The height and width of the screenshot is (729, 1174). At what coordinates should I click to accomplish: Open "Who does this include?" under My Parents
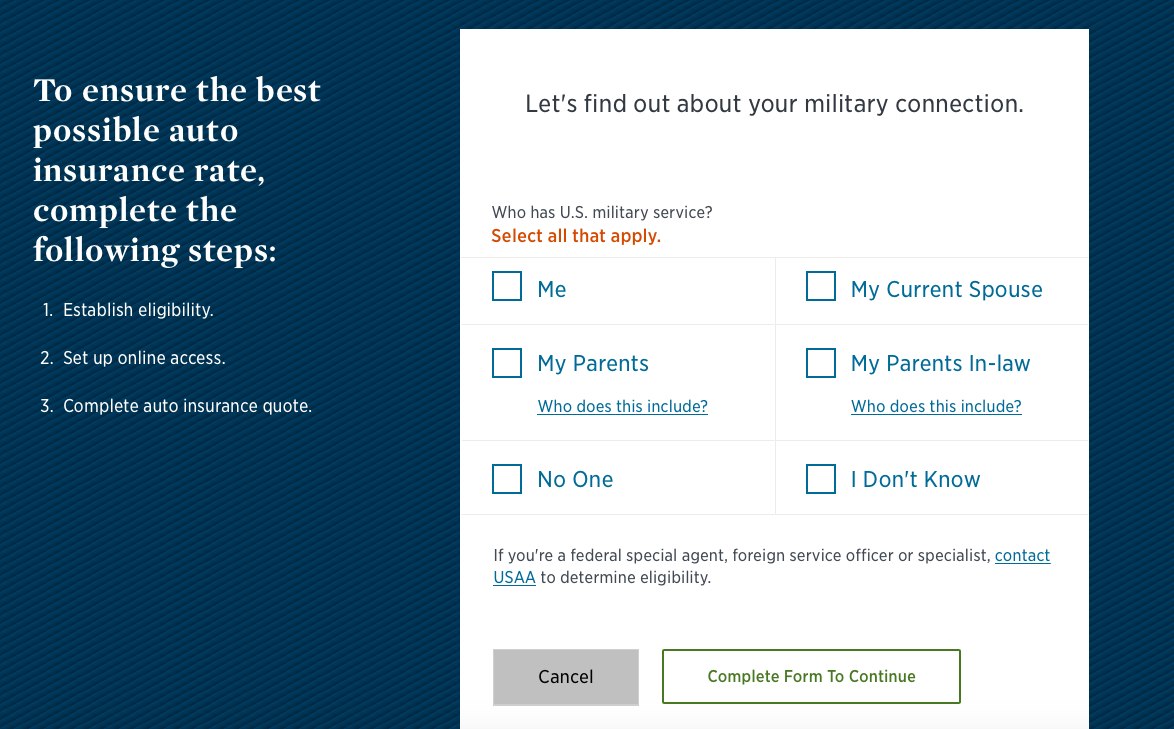(x=622, y=406)
